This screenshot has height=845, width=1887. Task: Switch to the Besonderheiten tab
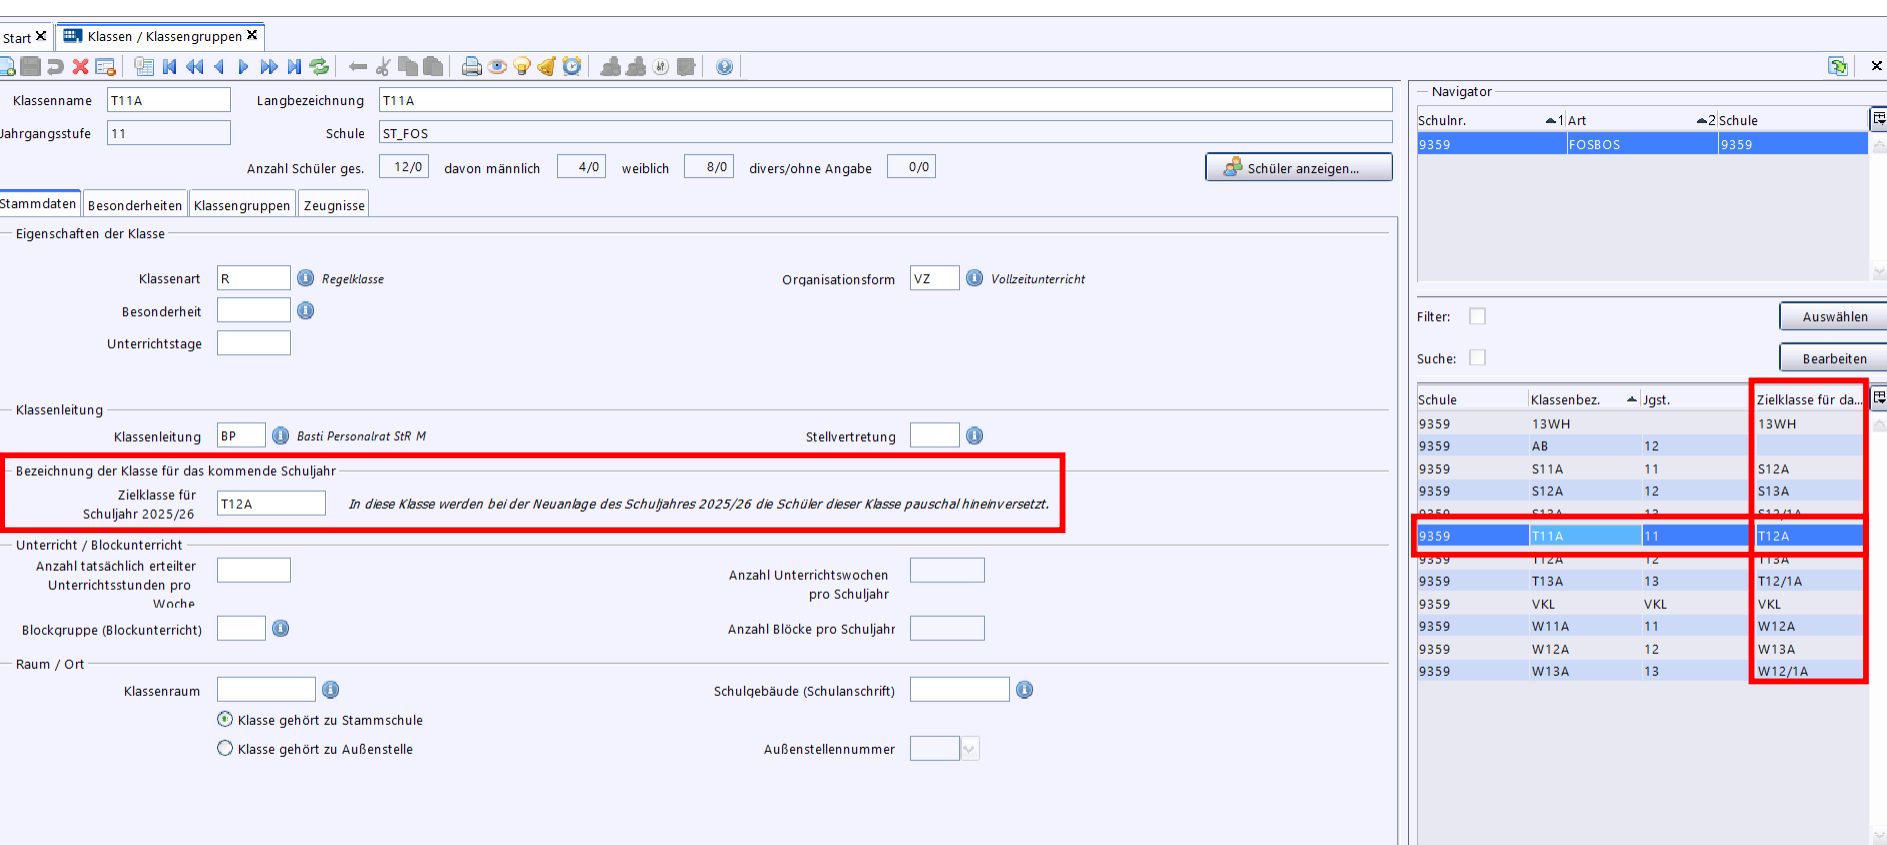click(x=135, y=205)
